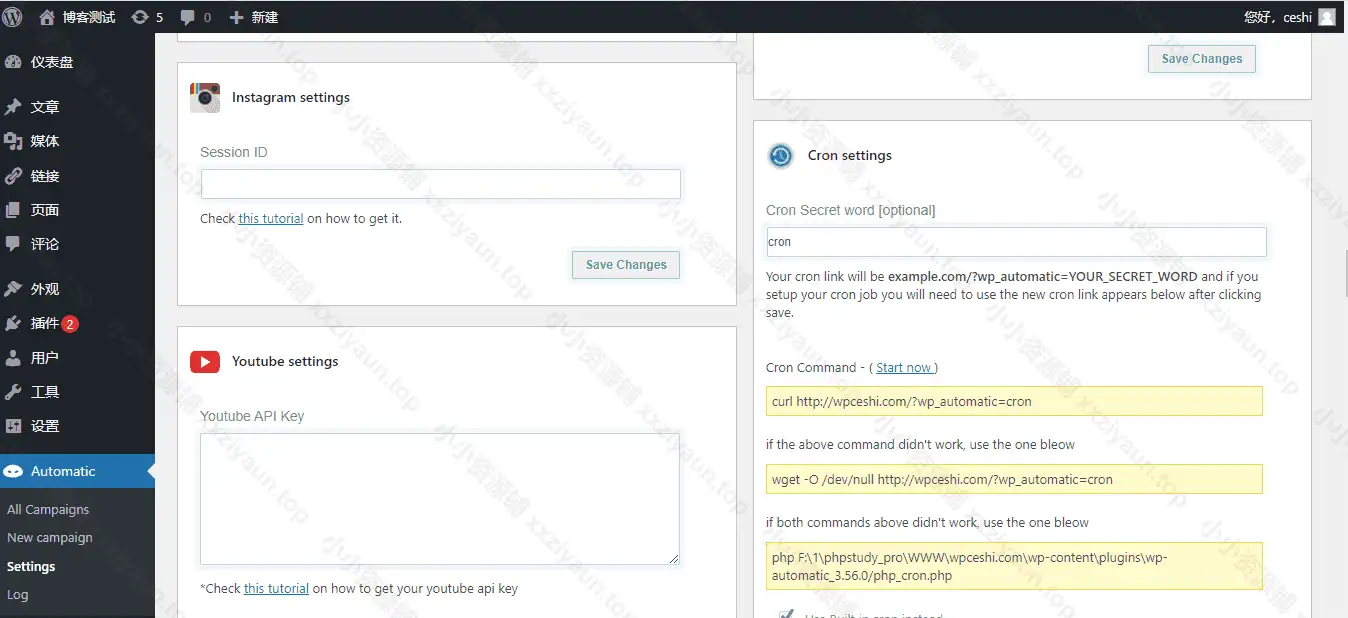Image resolution: width=1348 pixels, height=618 pixels.
Task: Click inside the YouTube API Key textarea
Action: click(x=439, y=498)
